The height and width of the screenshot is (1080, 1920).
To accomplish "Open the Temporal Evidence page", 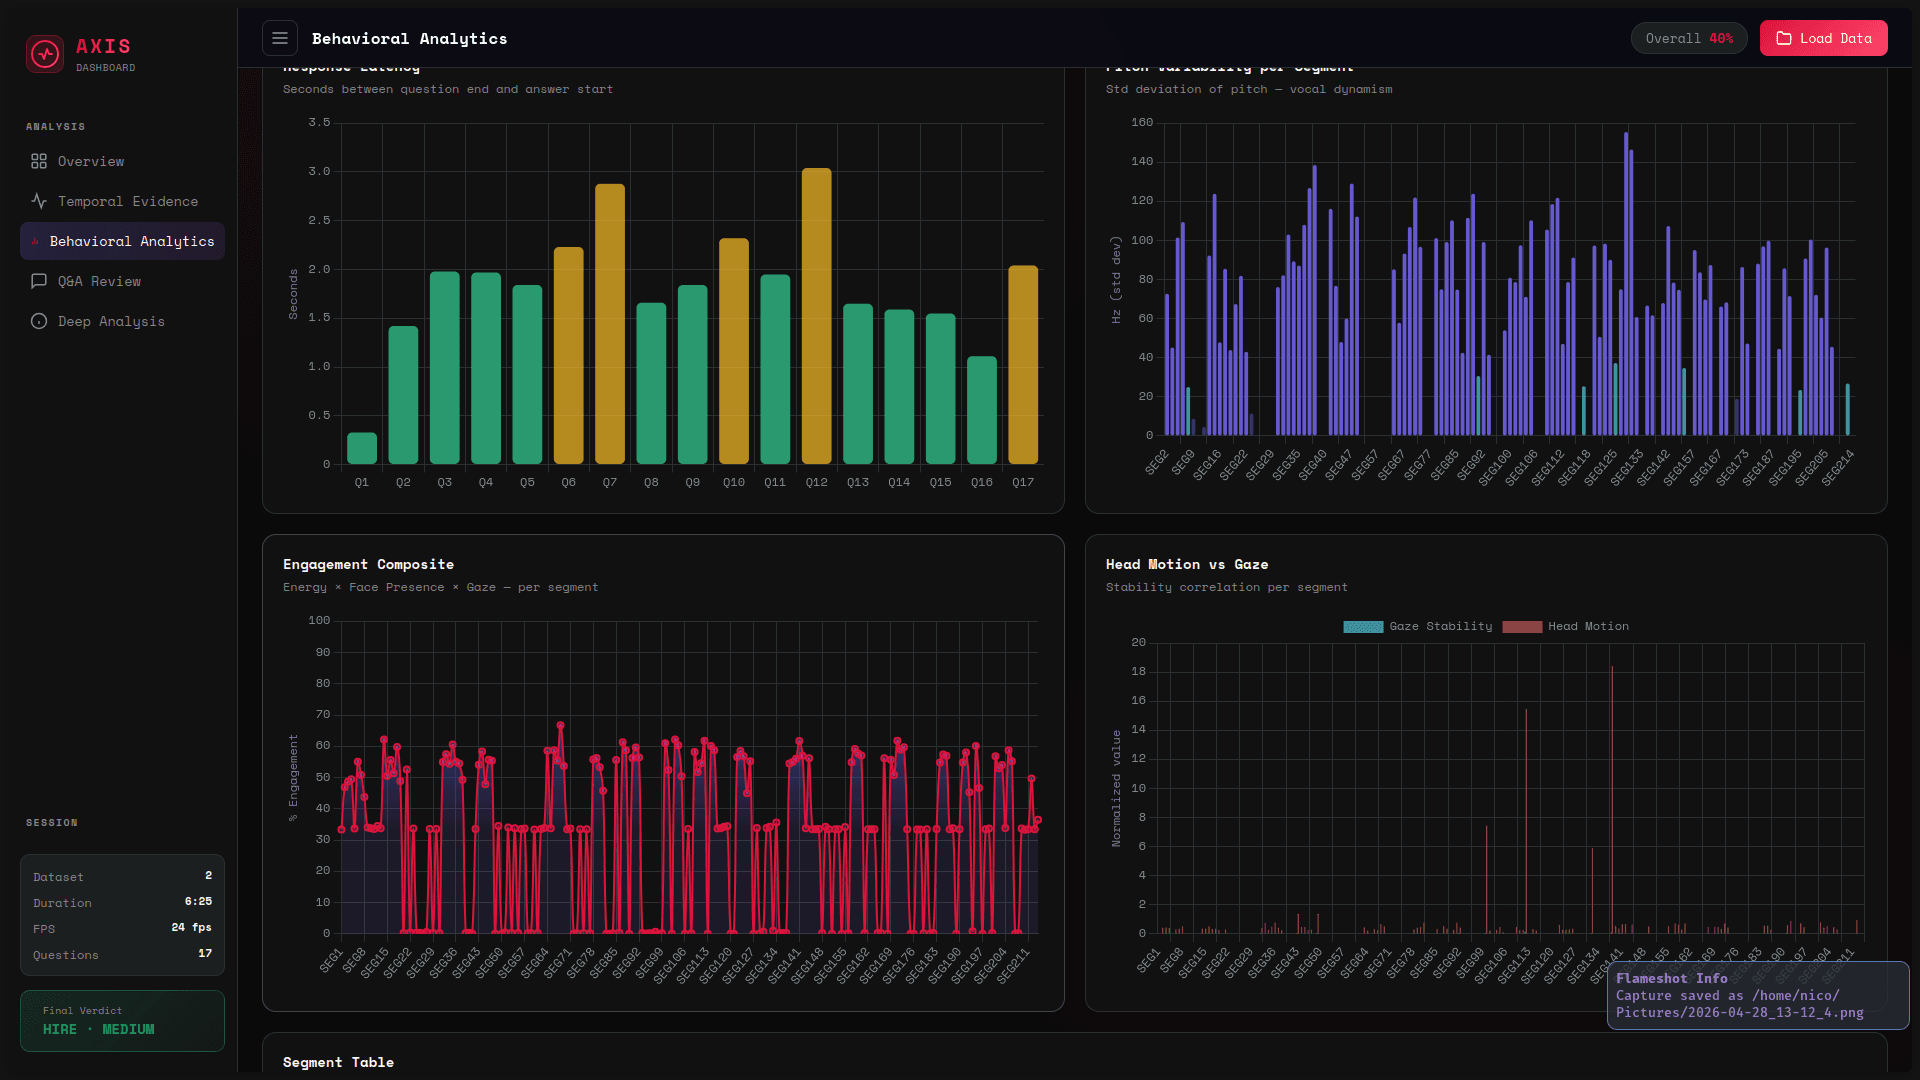I will (122, 201).
